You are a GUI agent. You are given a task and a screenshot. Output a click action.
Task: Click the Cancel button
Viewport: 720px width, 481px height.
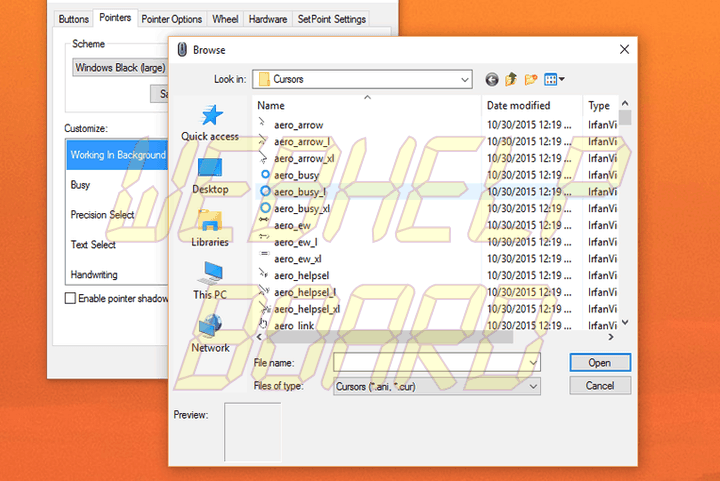tap(600, 386)
